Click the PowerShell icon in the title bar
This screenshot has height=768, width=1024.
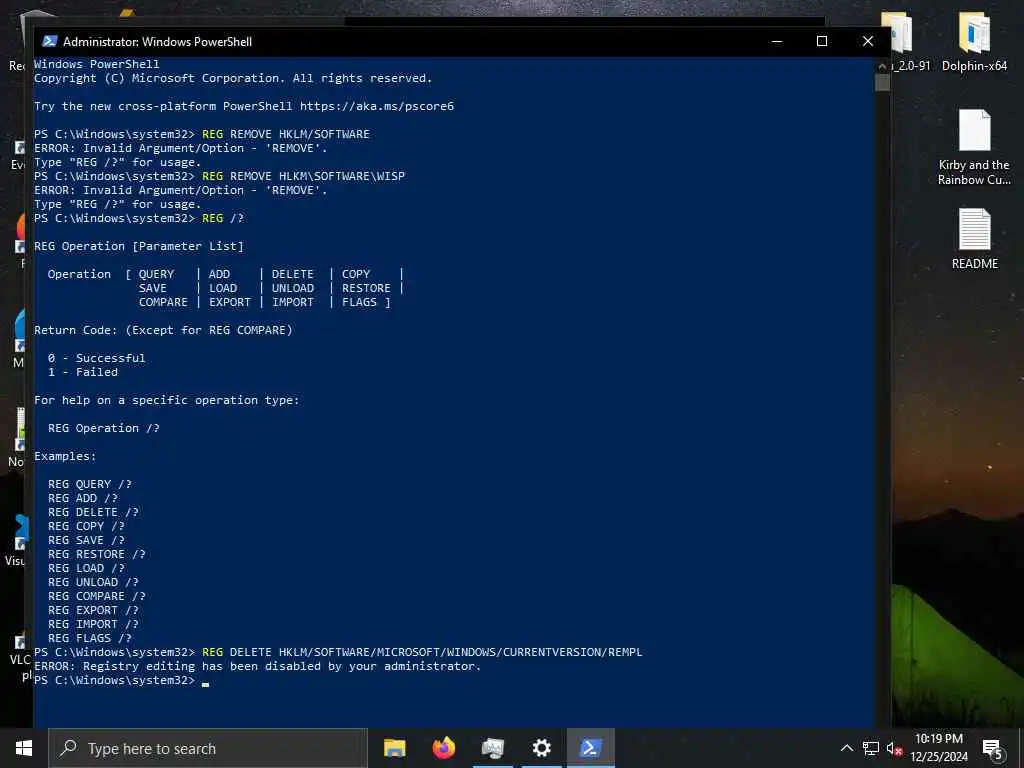click(x=50, y=41)
